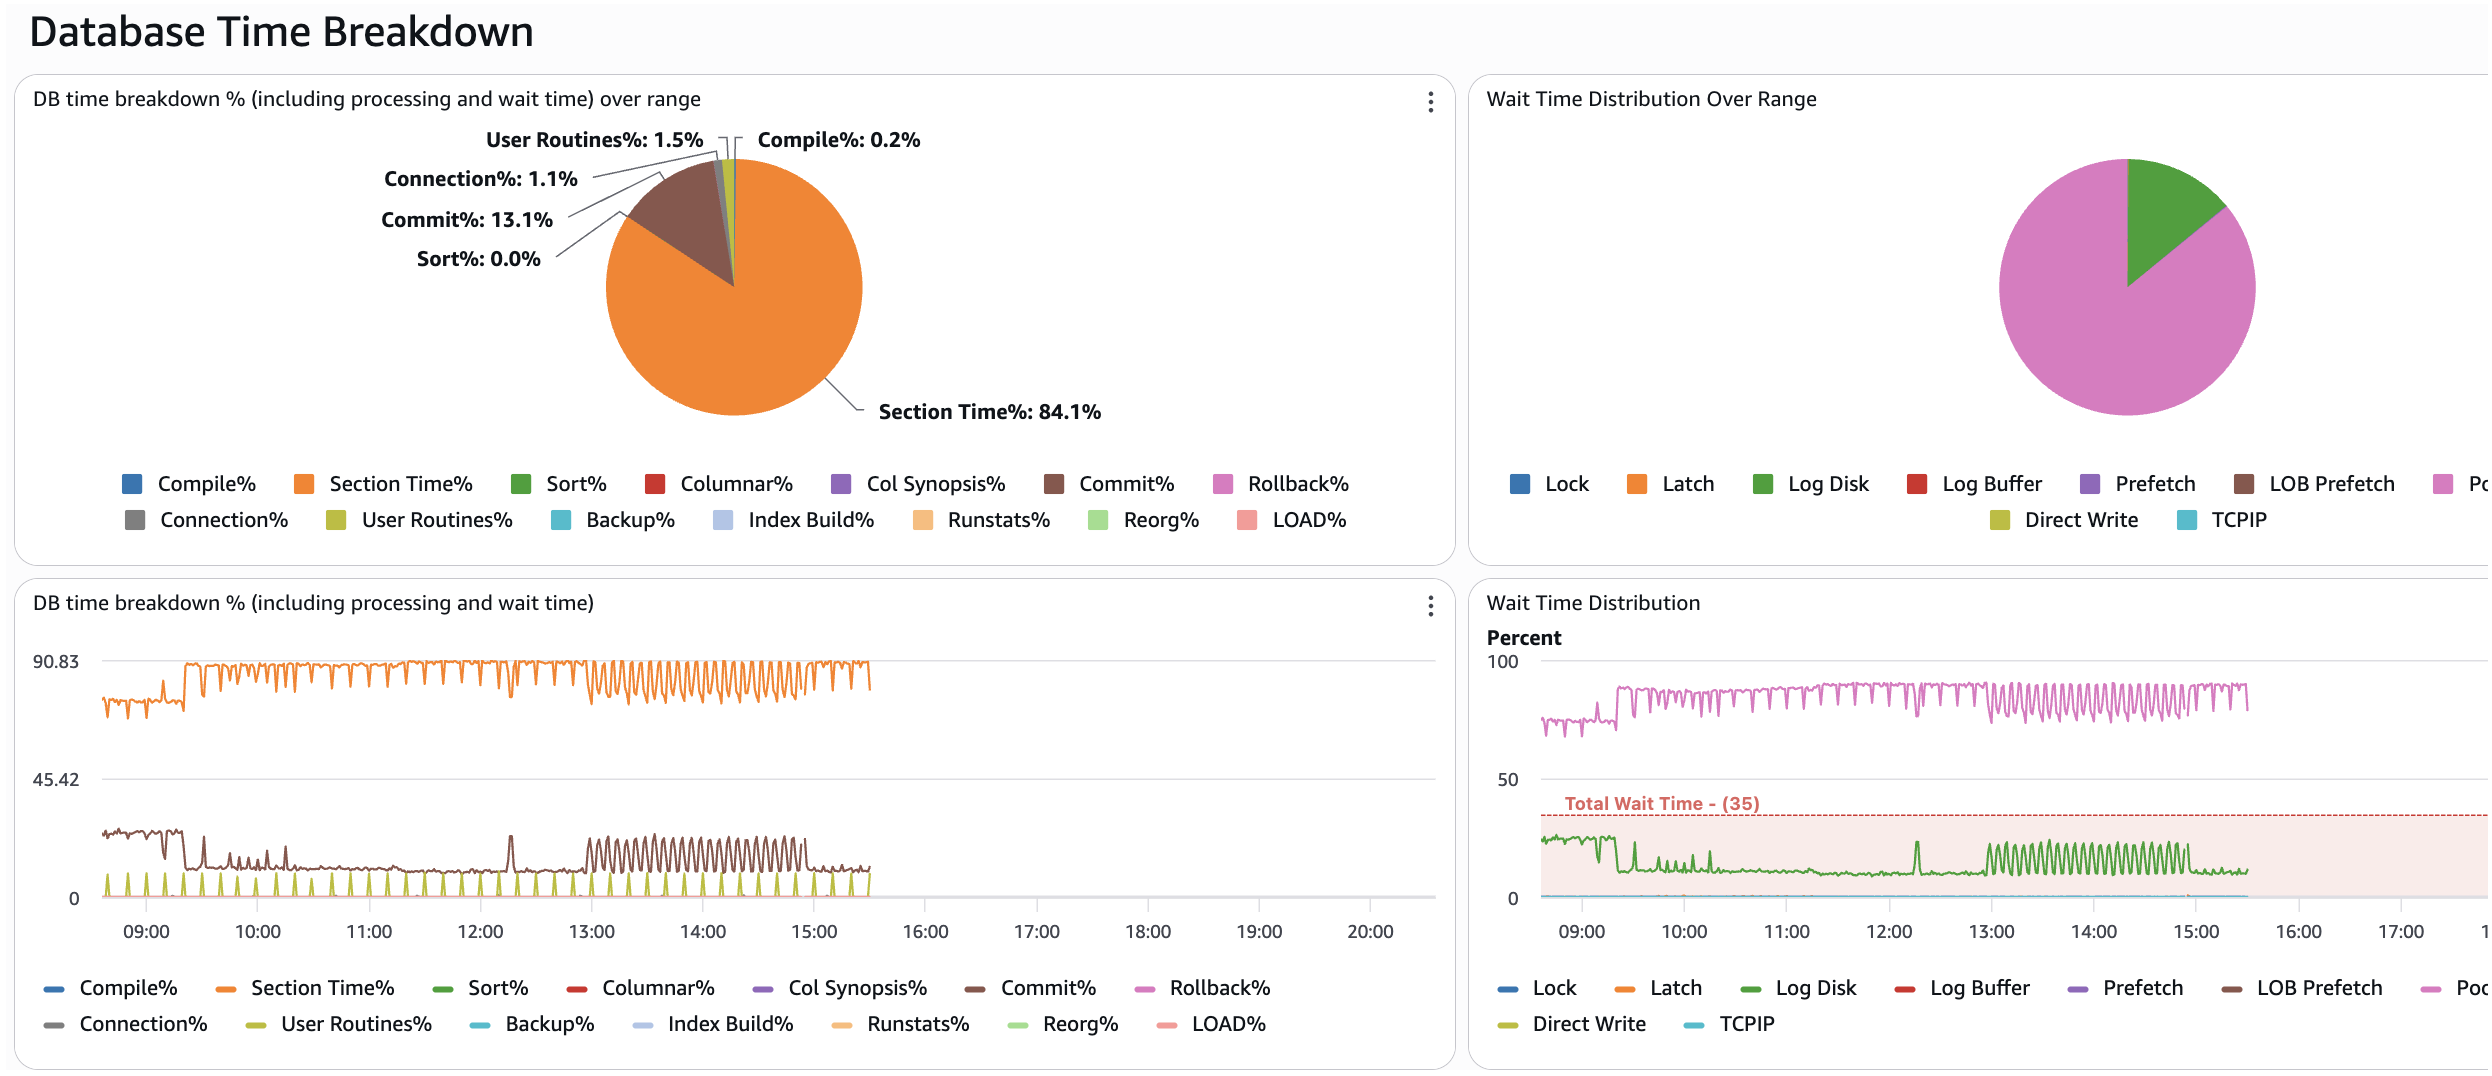Toggle TCPIP in Wait Time Distribution Over Range legend
Viewport: 2492px width, 1076px height.
pyautogui.click(x=2238, y=520)
